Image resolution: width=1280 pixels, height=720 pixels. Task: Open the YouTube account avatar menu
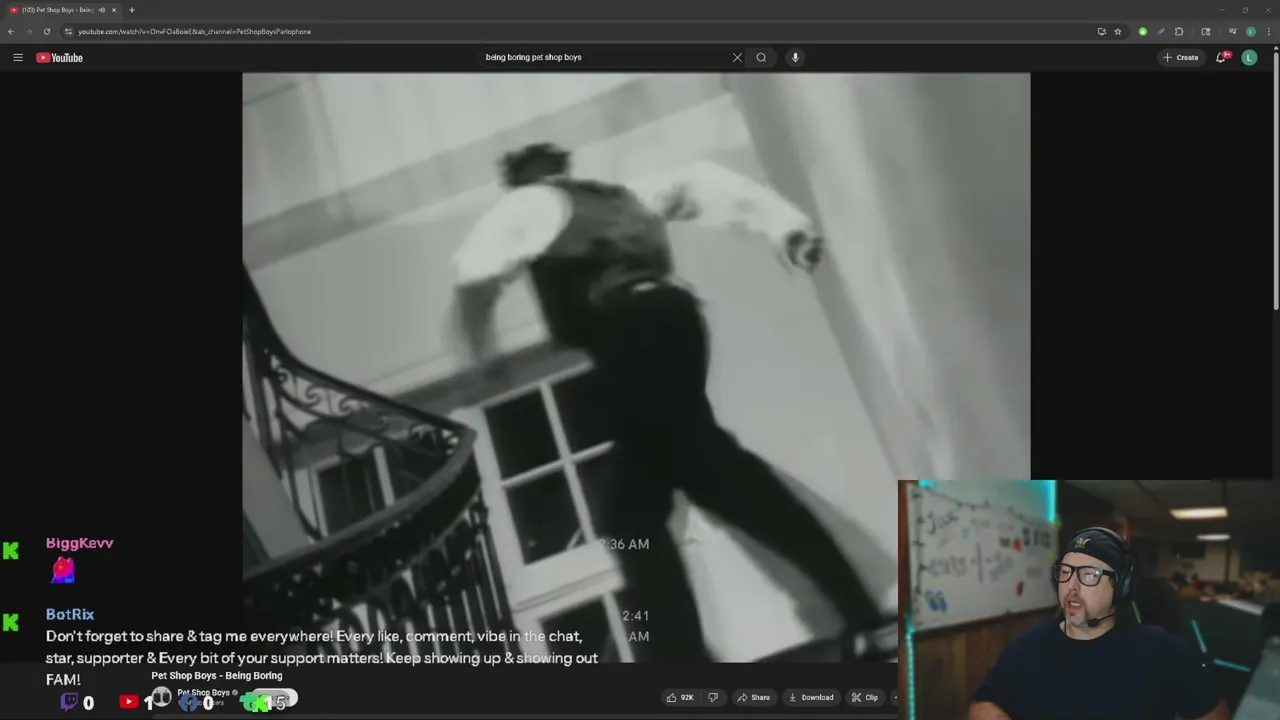click(x=1249, y=57)
